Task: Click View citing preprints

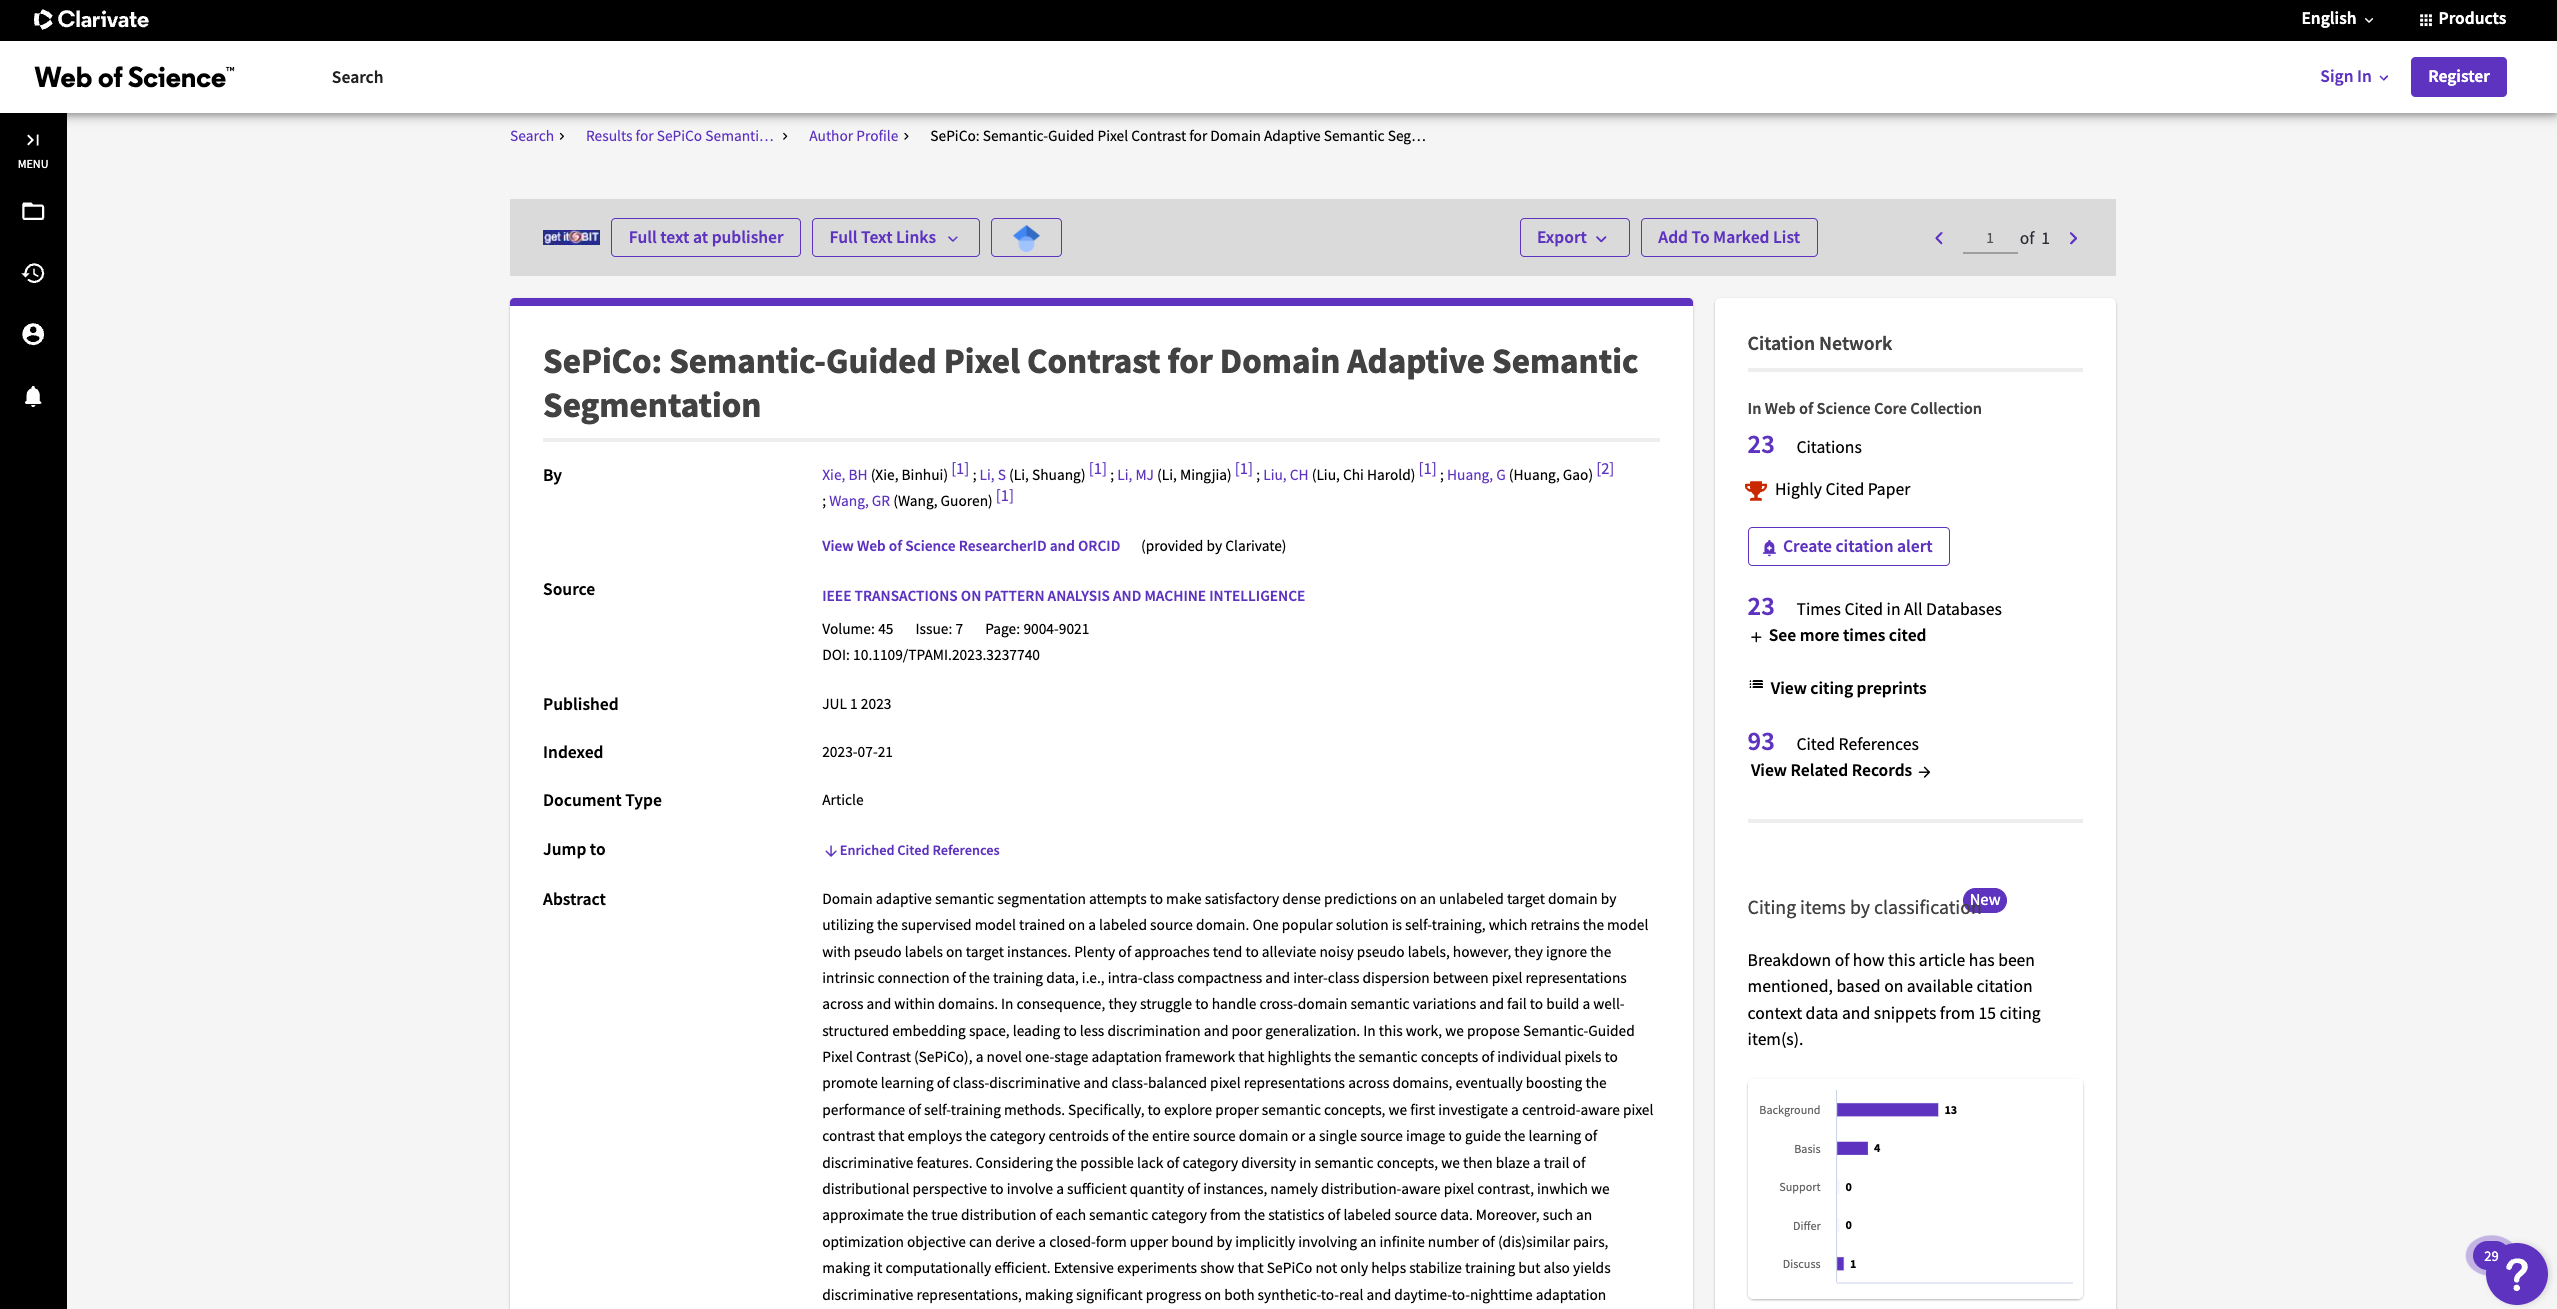Action: [1838, 688]
